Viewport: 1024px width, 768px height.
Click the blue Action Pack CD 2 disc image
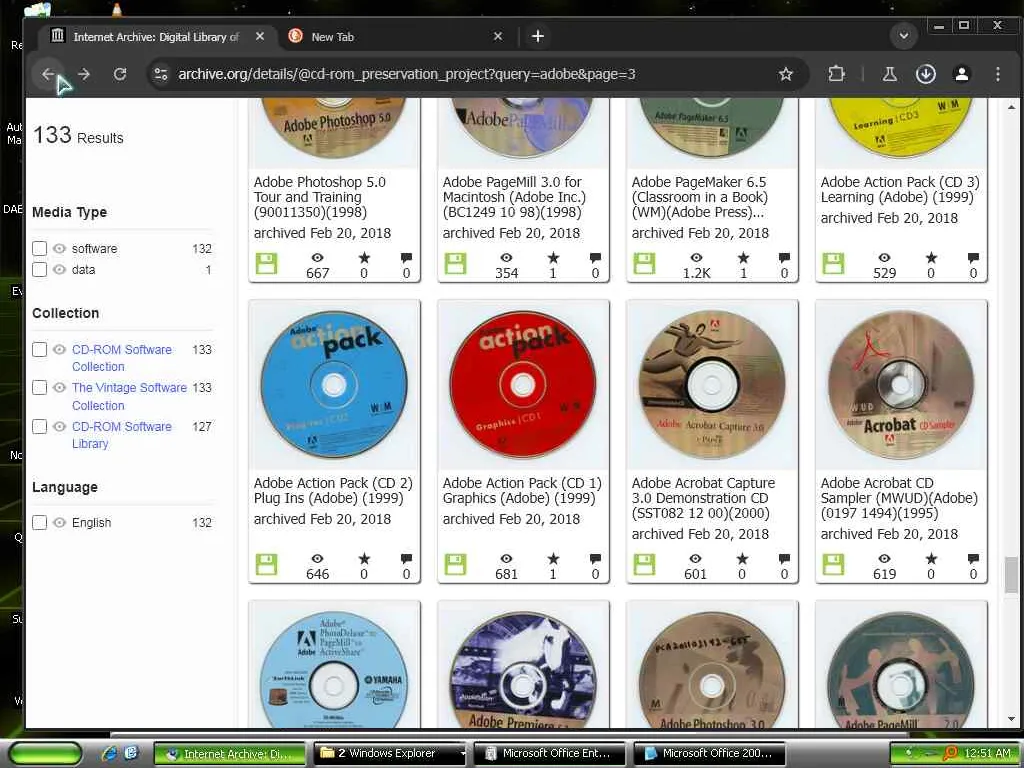click(x=334, y=385)
